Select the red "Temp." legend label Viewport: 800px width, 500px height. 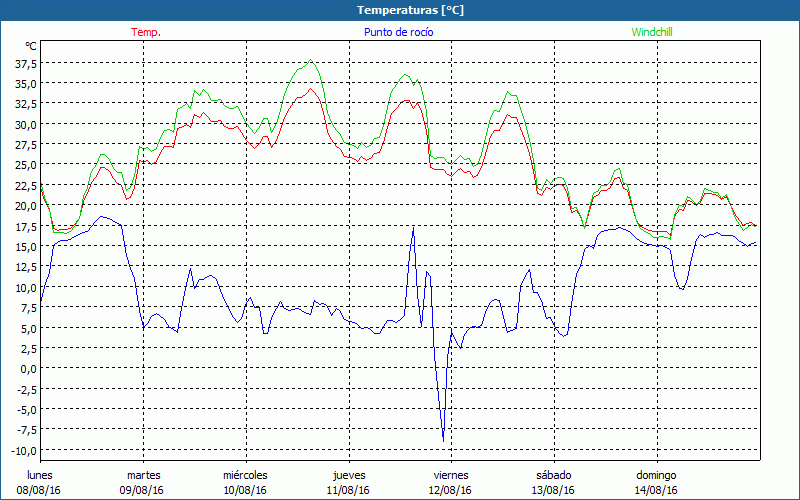pyautogui.click(x=146, y=32)
